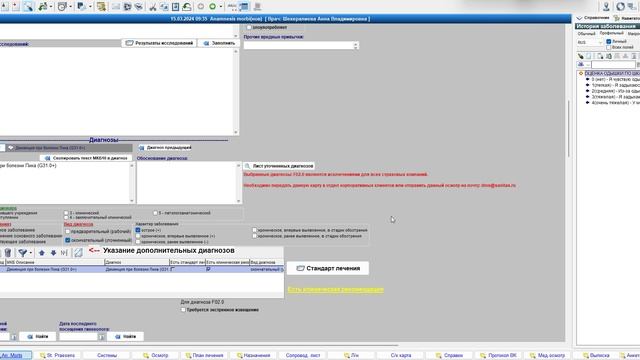Screen dimensions: 640x360
Task: Open dropdown arrow next to green figure icon
Action: point(51,7)
